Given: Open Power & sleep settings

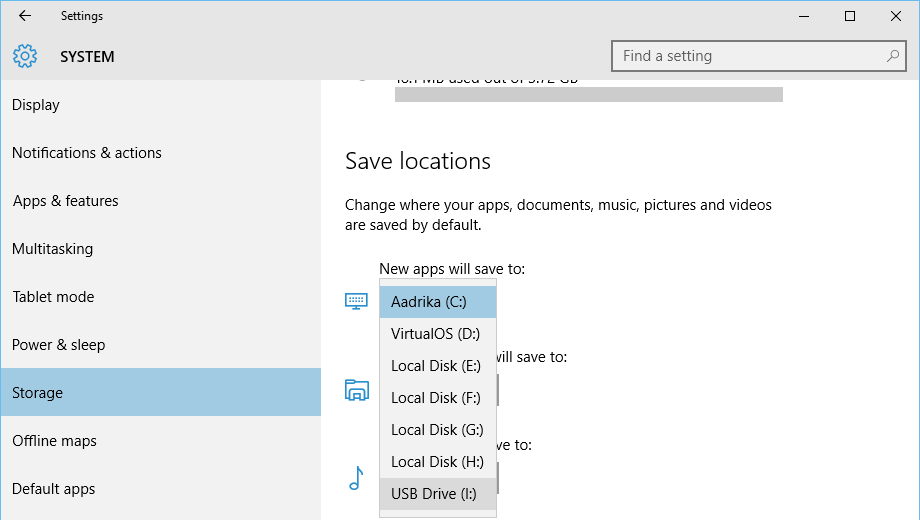Looking at the screenshot, I should coord(161,345).
